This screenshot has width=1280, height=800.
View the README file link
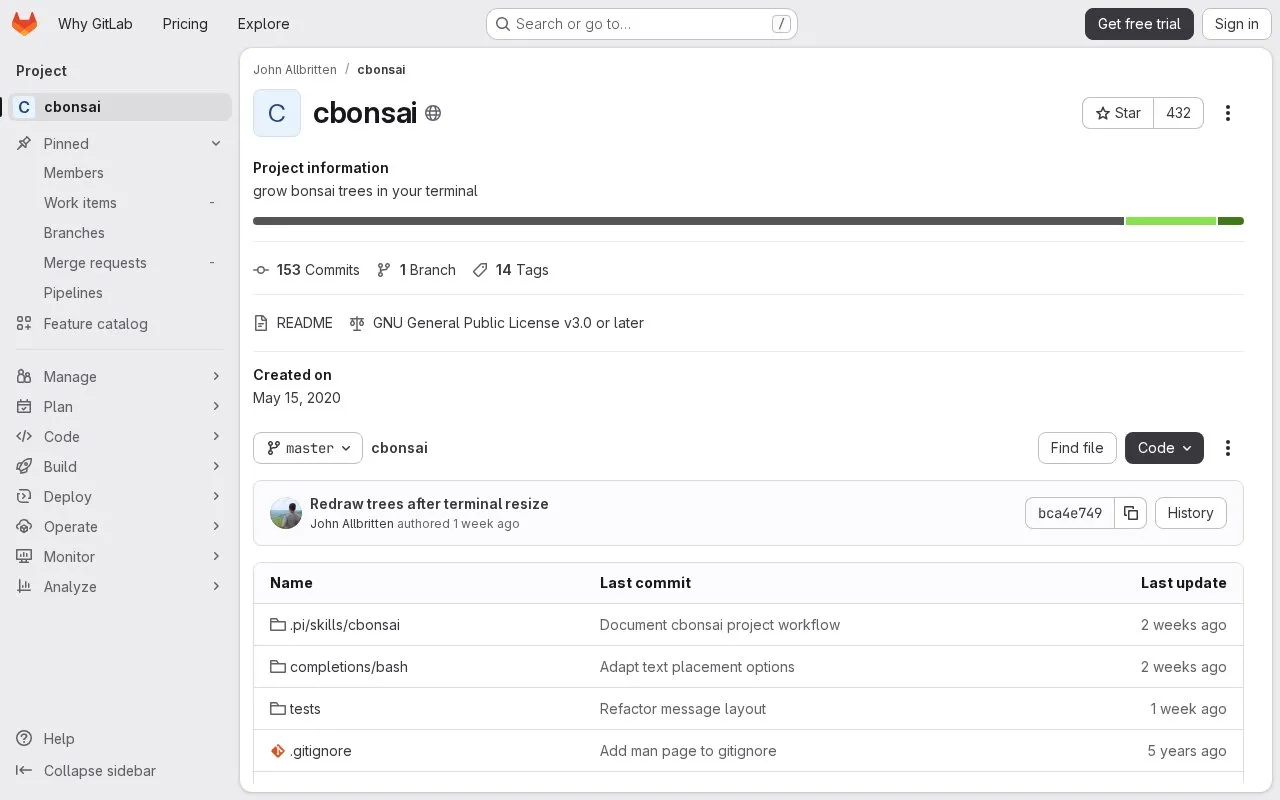coord(293,323)
